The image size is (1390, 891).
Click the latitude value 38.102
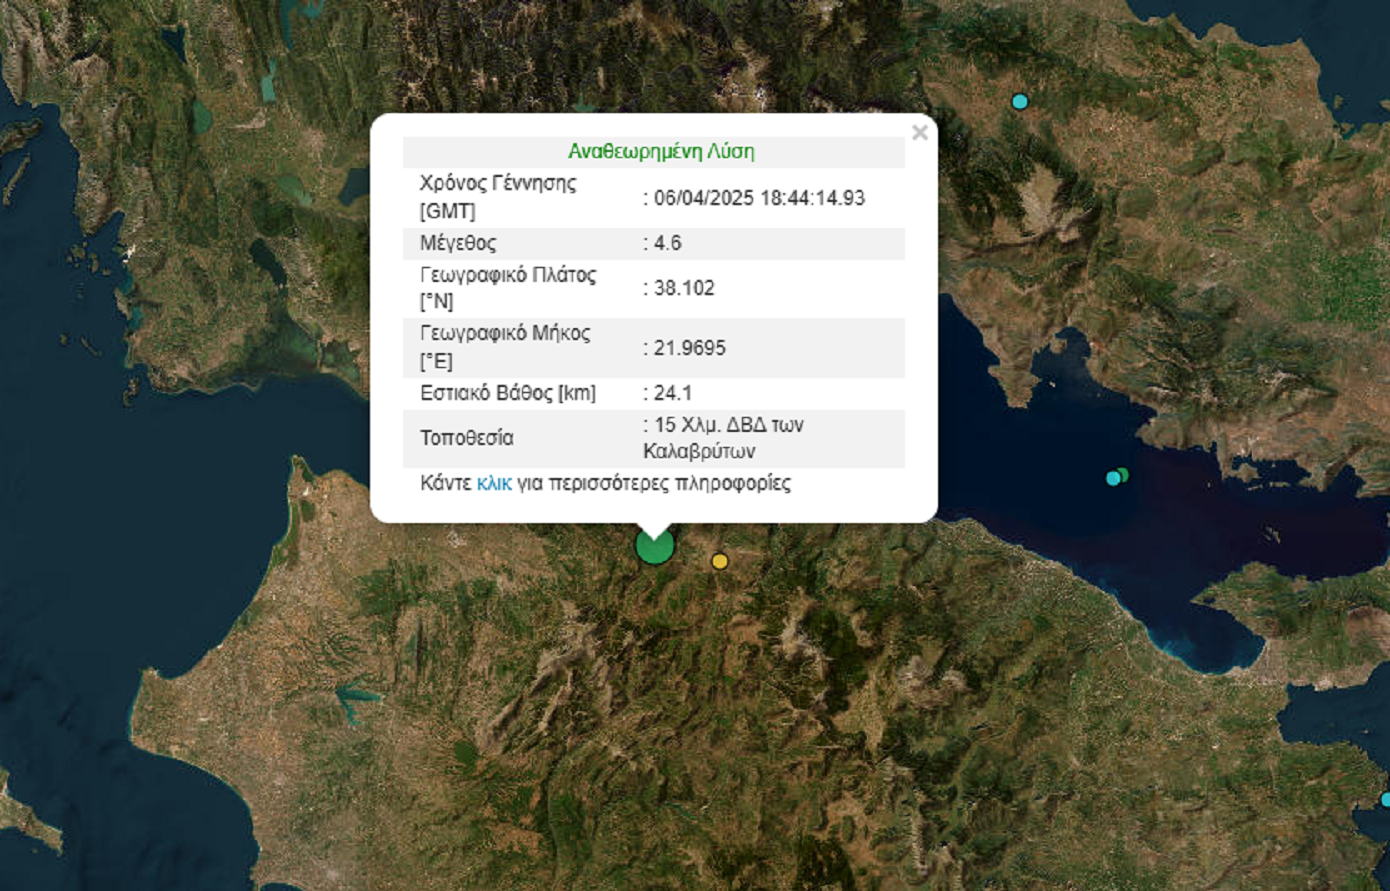[x=683, y=288]
